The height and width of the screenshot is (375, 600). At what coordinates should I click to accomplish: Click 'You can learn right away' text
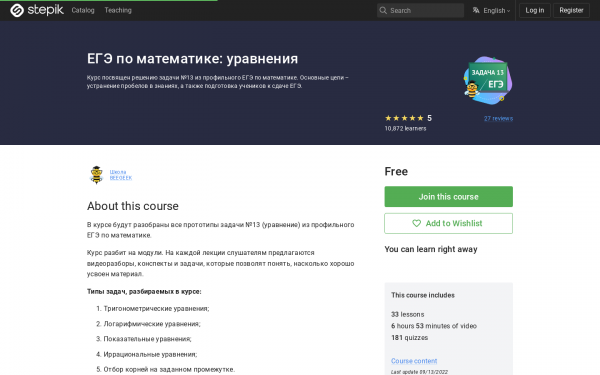coord(431,249)
